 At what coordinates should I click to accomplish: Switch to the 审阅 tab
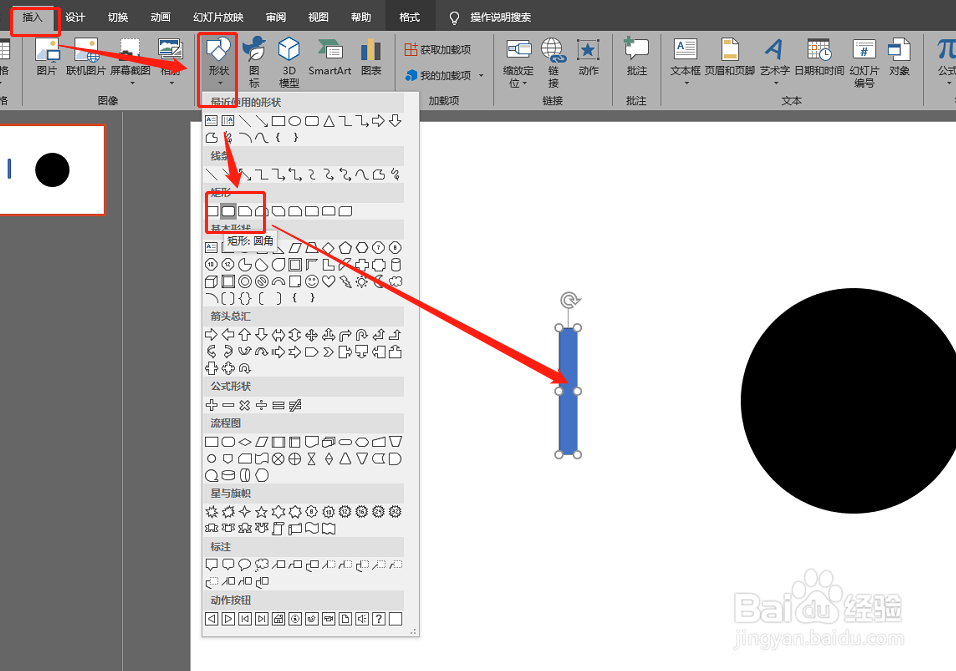click(276, 17)
